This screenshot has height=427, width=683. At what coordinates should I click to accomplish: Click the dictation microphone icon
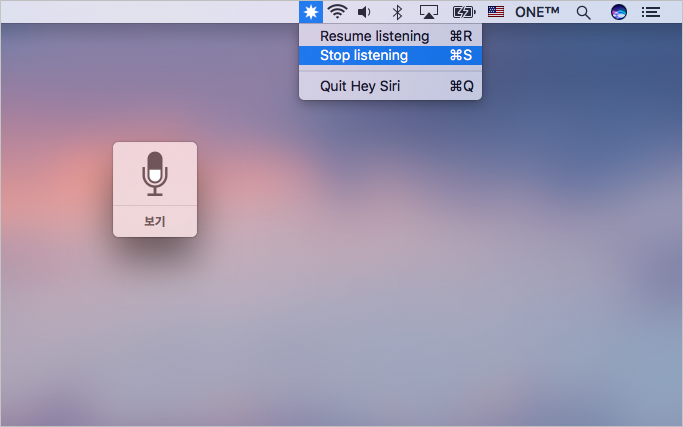tap(155, 173)
